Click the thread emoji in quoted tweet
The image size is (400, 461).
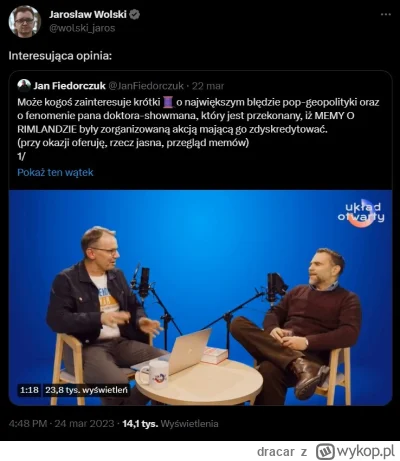click(168, 102)
